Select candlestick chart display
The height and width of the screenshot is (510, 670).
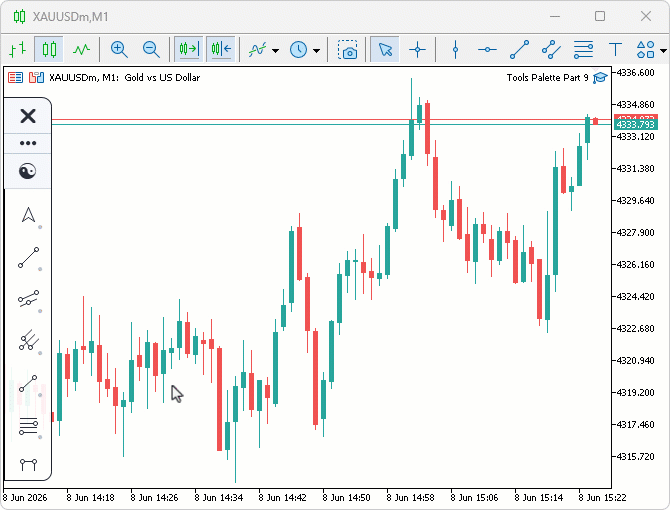point(49,50)
